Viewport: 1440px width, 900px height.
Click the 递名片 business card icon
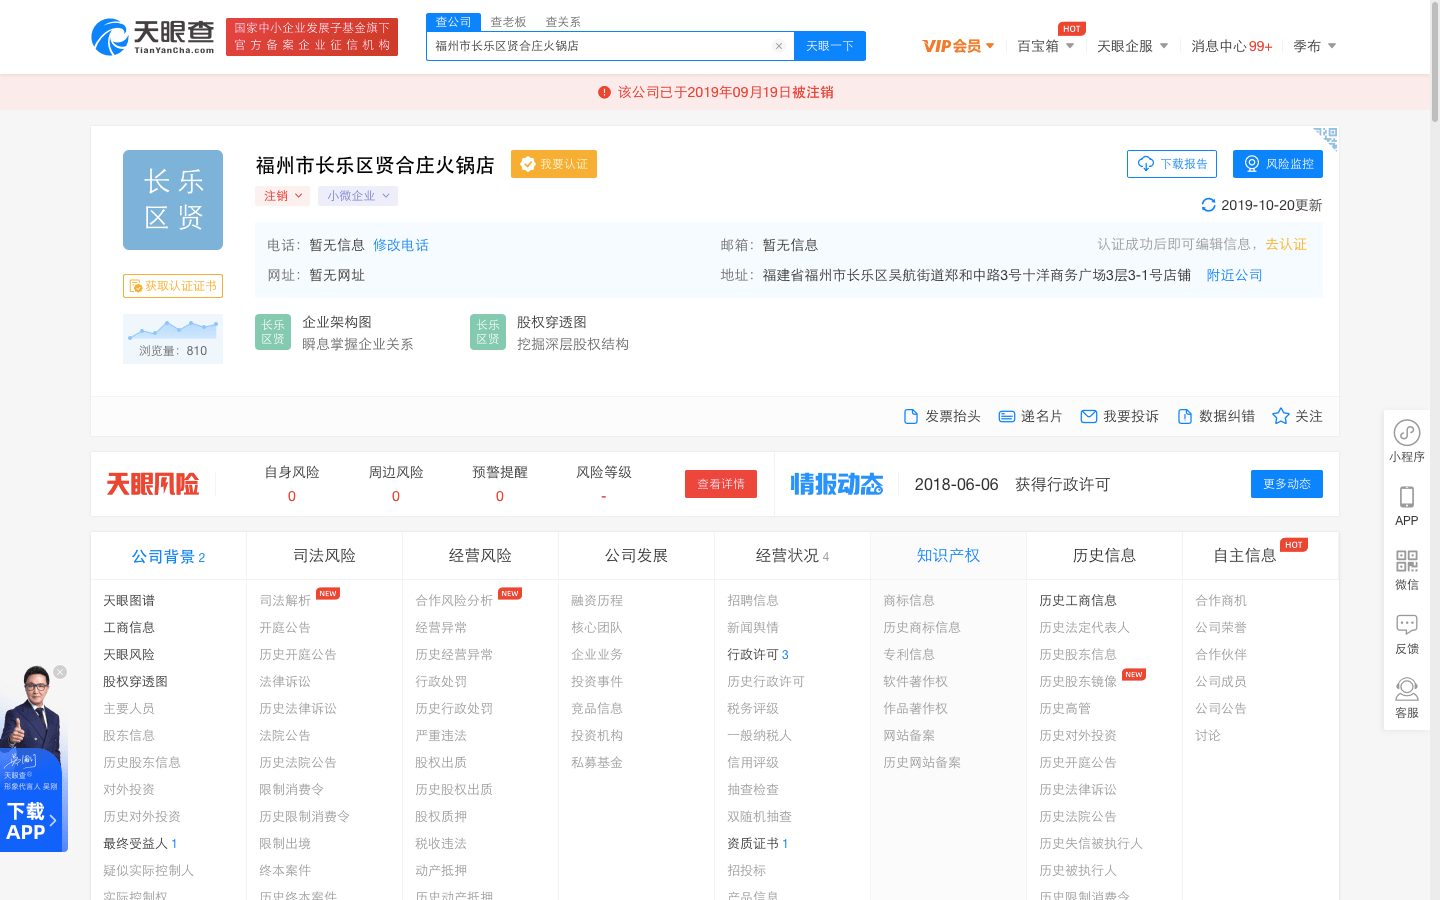click(1006, 416)
